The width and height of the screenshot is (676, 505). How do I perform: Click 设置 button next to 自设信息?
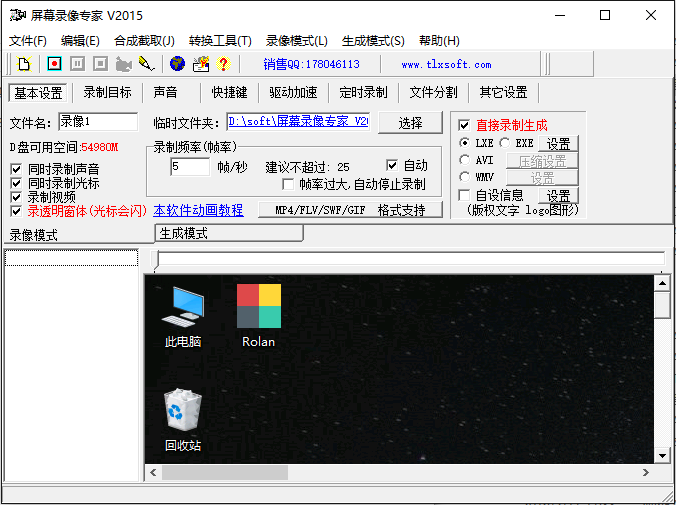[x=558, y=196]
